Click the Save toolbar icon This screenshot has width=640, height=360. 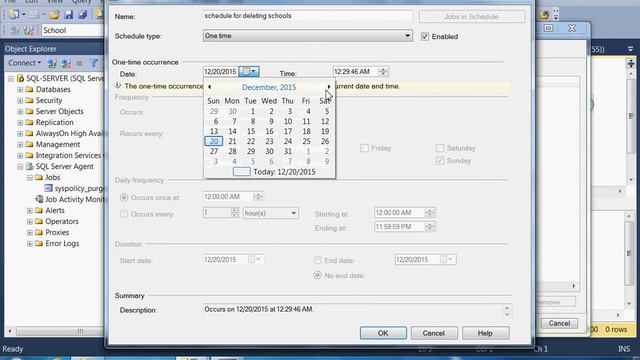click(x=69, y=15)
